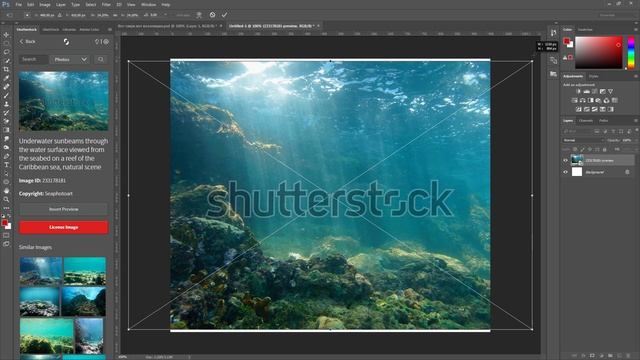Go Back in Shutterstock panel
The width and height of the screenshot is (640, 360).
point(27,42)
